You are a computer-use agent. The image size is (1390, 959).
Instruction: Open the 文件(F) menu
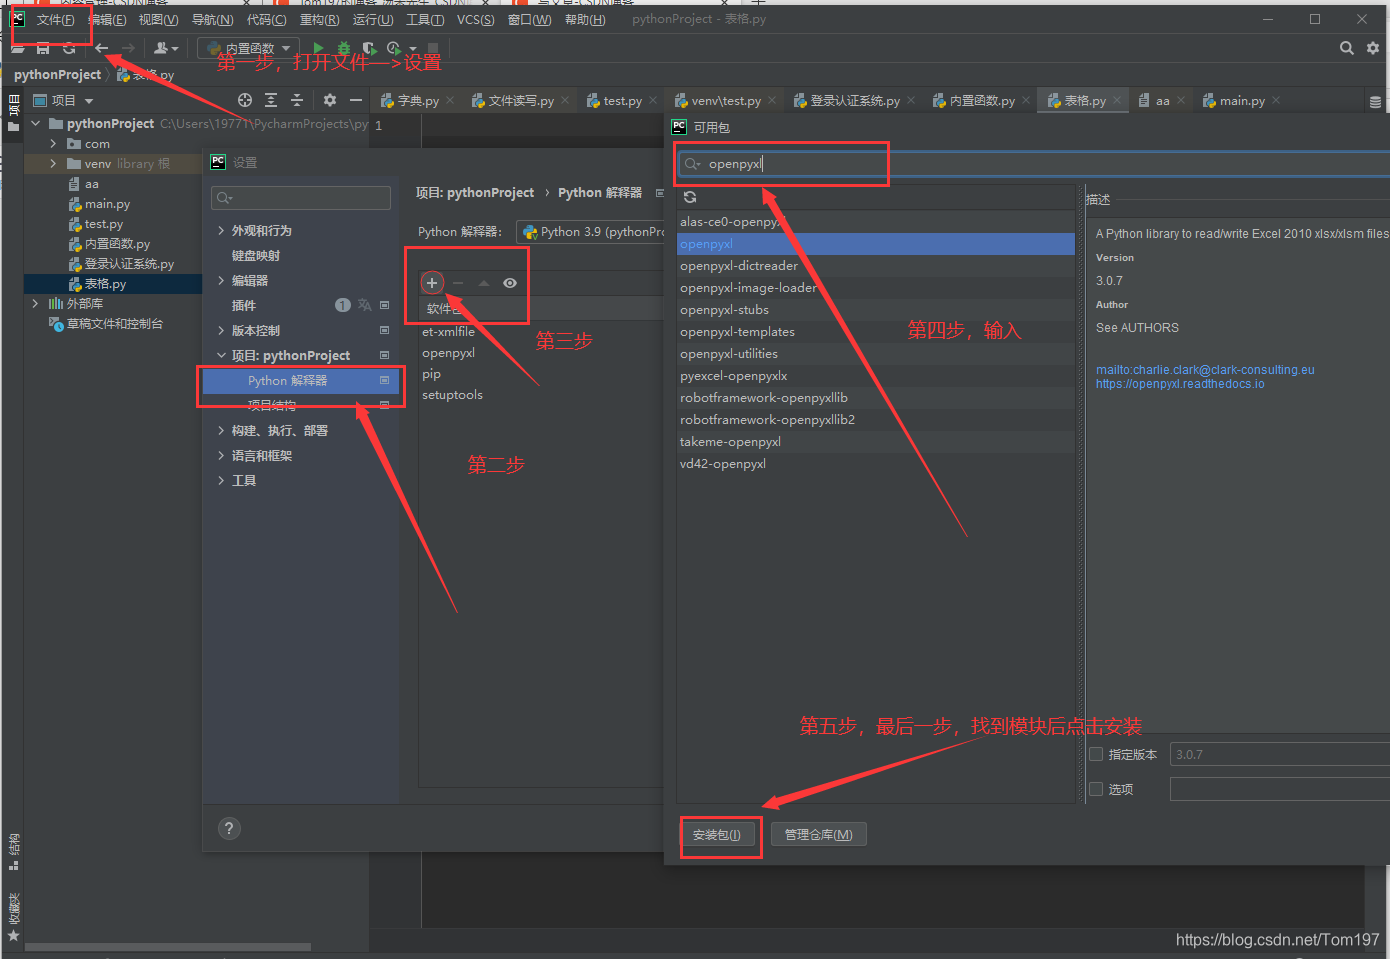(x=55, y=20)
